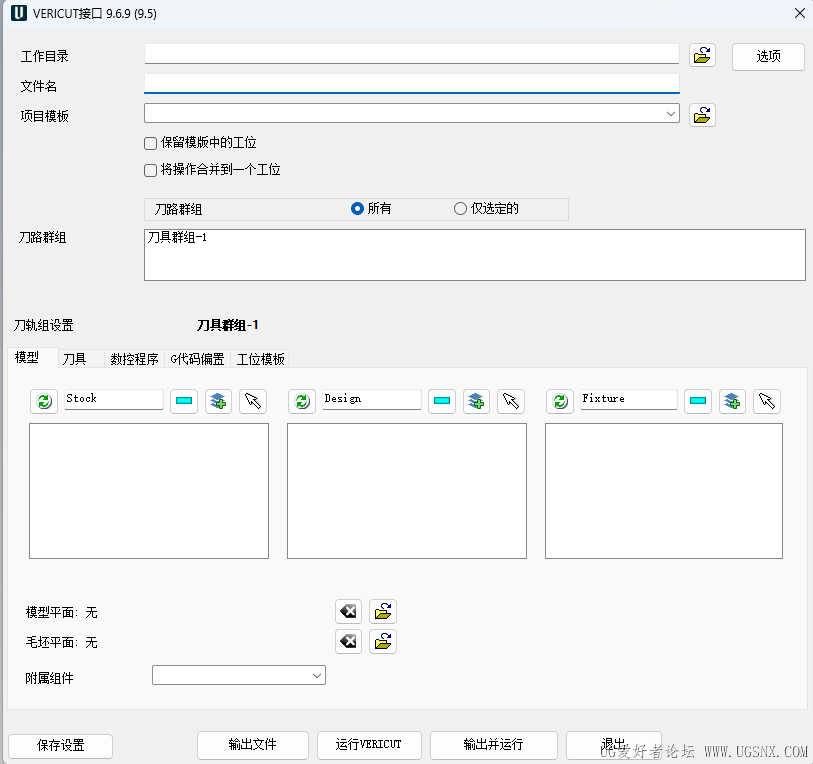Click the 运行VERICUT button
Image resolution: width=813 pixels, height=764 pixels.
[369, 745]
